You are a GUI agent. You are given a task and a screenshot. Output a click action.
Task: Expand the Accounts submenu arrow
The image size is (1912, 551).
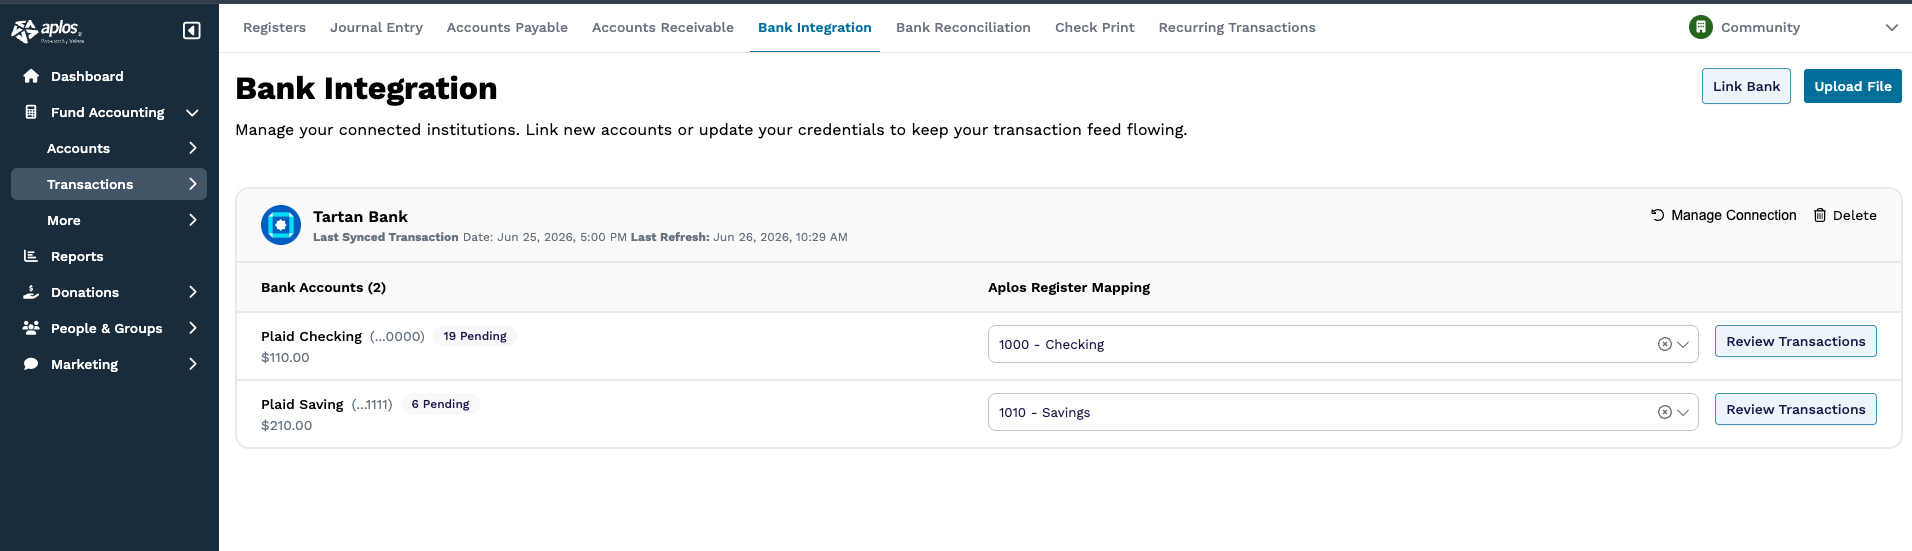[x=193, y=148]
